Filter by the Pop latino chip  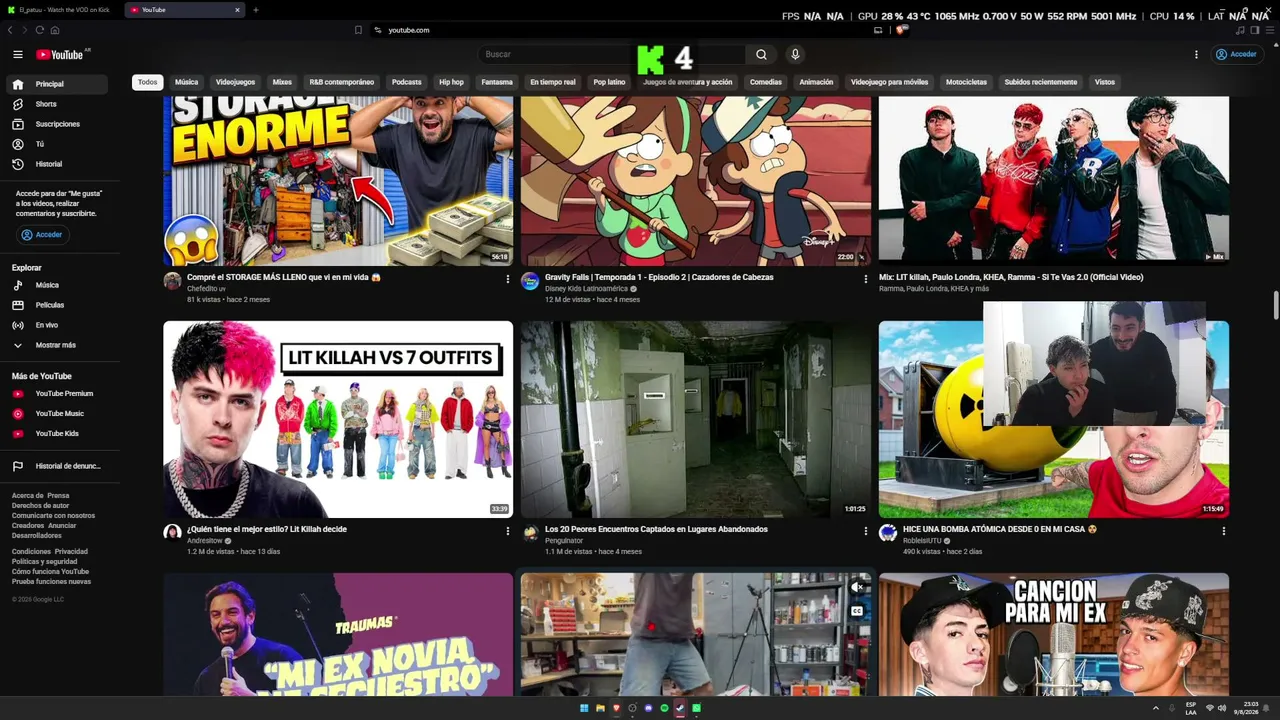[x=609, y=82]
